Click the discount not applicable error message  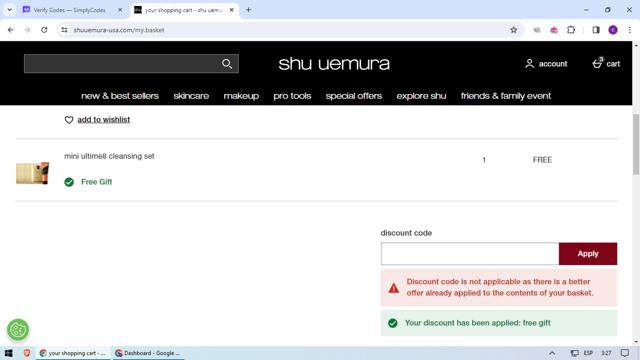click(499, 287)
